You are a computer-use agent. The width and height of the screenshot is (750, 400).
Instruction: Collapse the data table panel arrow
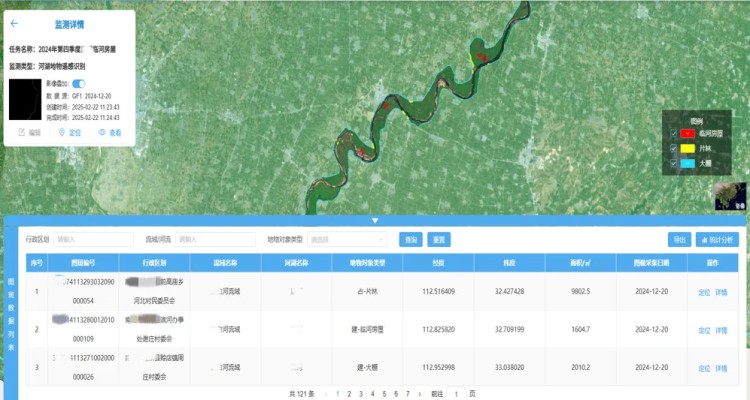tap(375, 220)
